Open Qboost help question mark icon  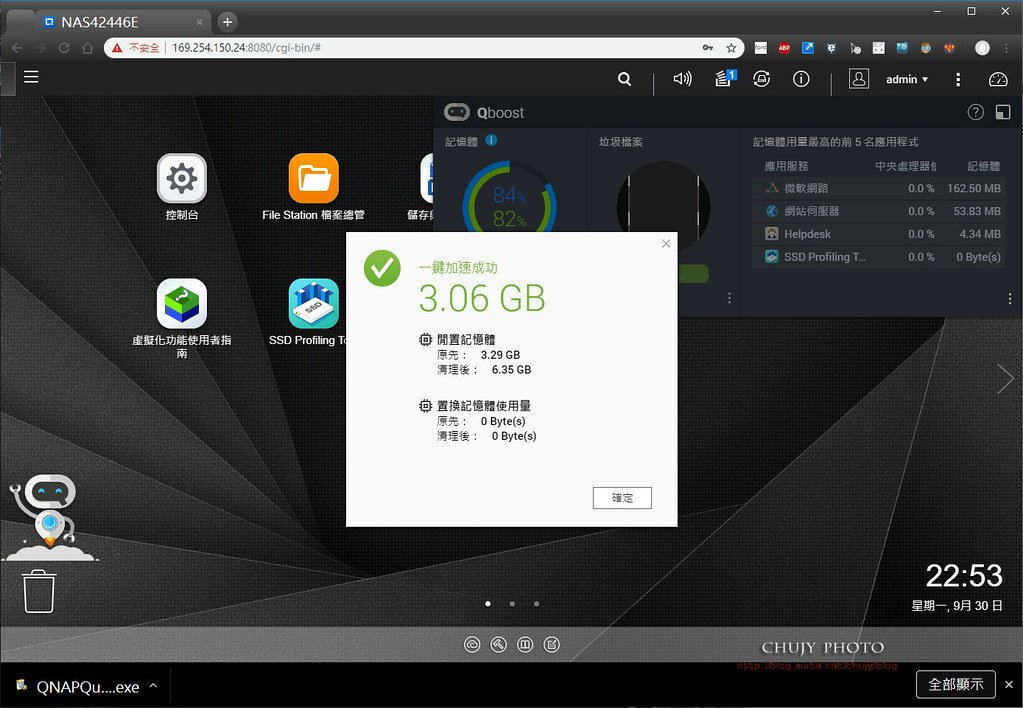(x=975, y=112)
